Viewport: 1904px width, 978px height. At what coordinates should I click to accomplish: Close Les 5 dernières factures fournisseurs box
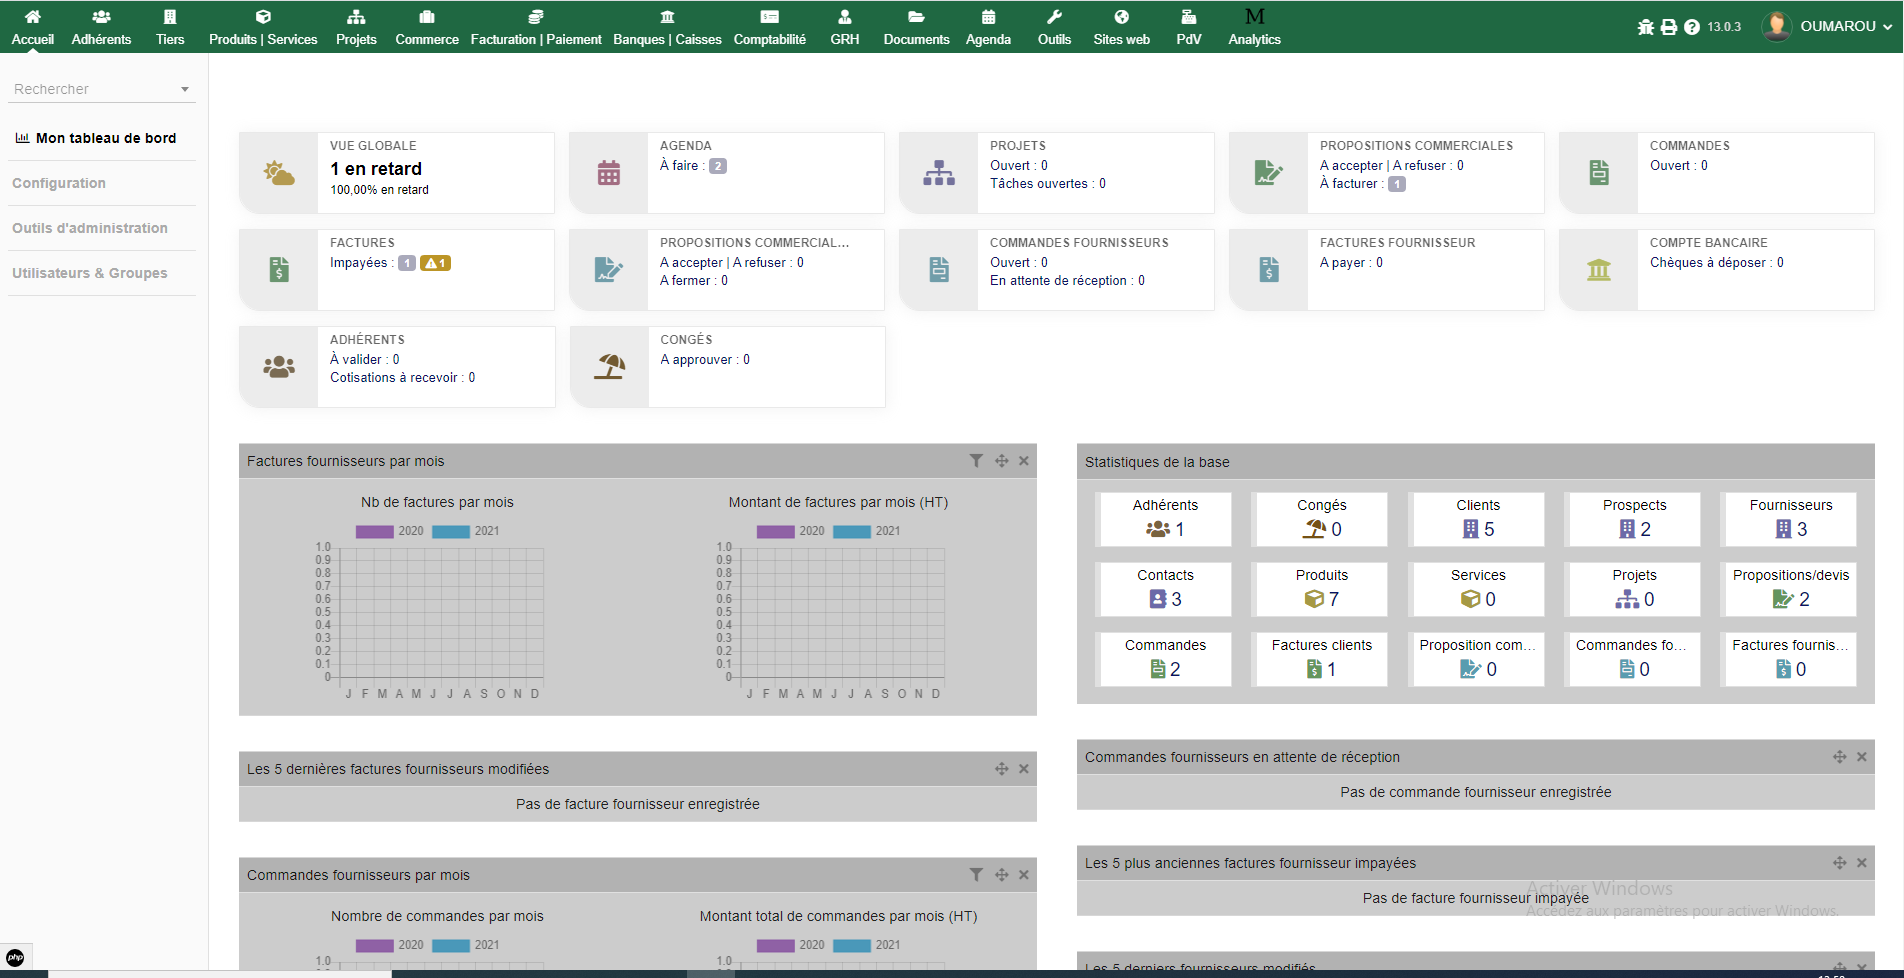tap(1024, 769)
